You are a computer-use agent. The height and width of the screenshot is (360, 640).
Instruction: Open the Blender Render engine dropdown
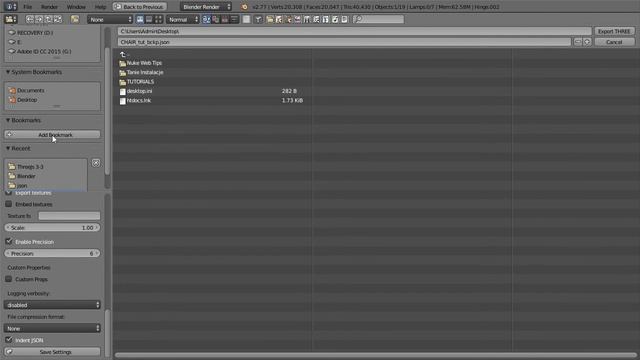pos(206,7)
